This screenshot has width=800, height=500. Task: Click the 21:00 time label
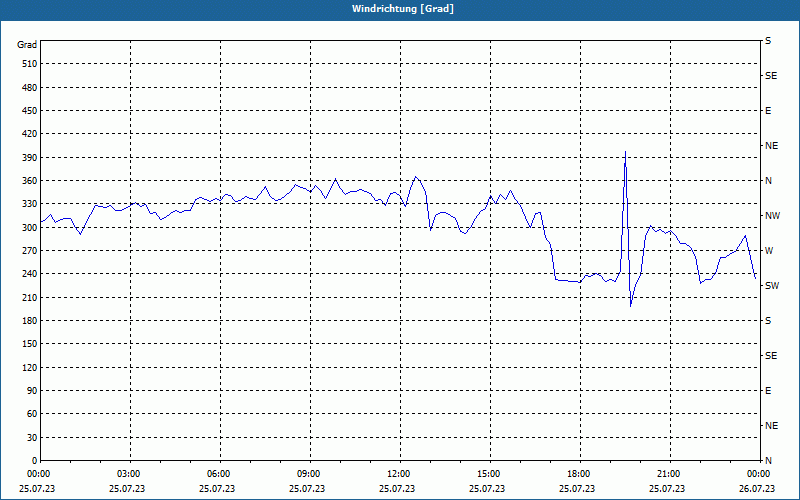[670, 474]
